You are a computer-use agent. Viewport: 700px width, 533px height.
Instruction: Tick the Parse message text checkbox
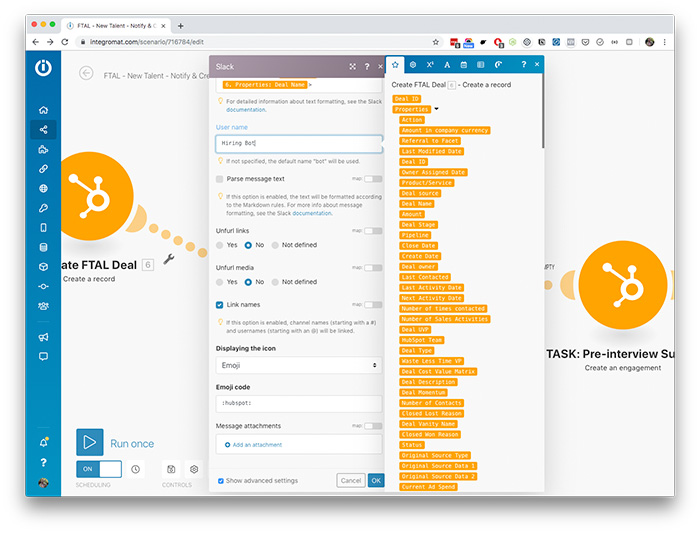[x=220, y=179]
